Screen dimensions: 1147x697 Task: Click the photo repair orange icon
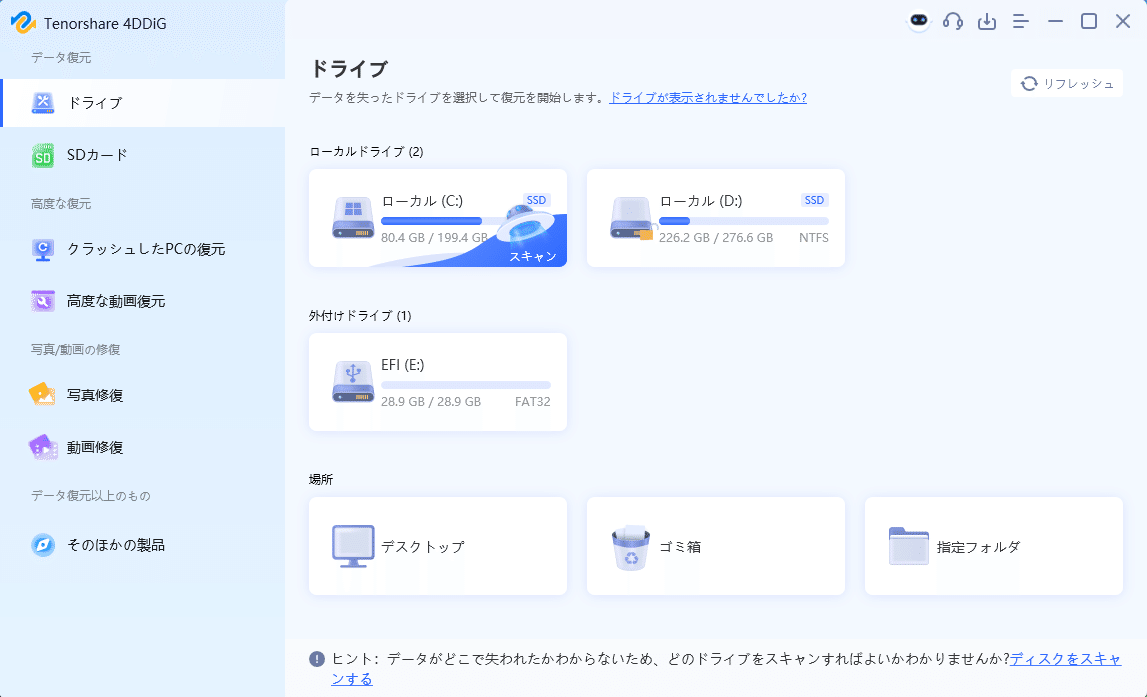click(42, 394)
